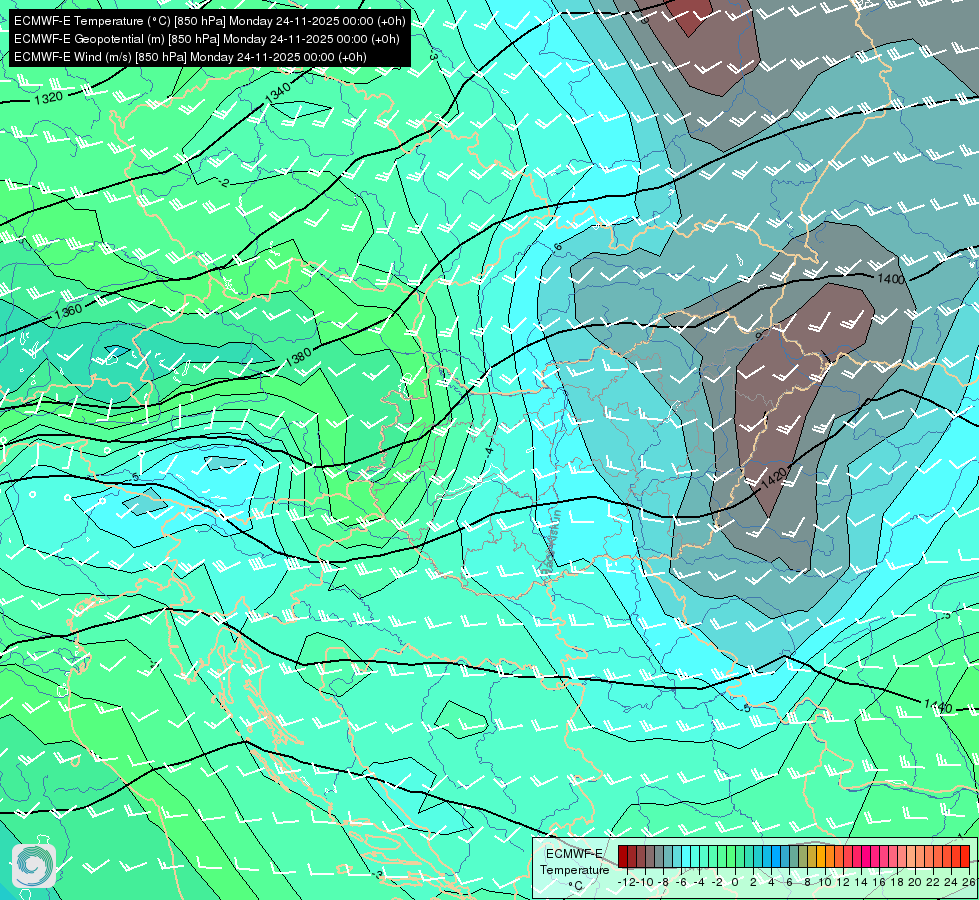This screenshot has width=979, height=900.
Task: Click the darkest red legend swatch above -12
Action: [x=623, y=856]
